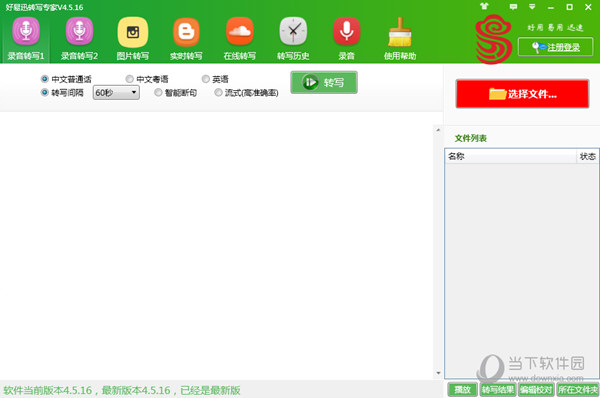View 转写历史 transcription history clock icon
This screenshot has height=398, width=600.
tap(293, 39)
